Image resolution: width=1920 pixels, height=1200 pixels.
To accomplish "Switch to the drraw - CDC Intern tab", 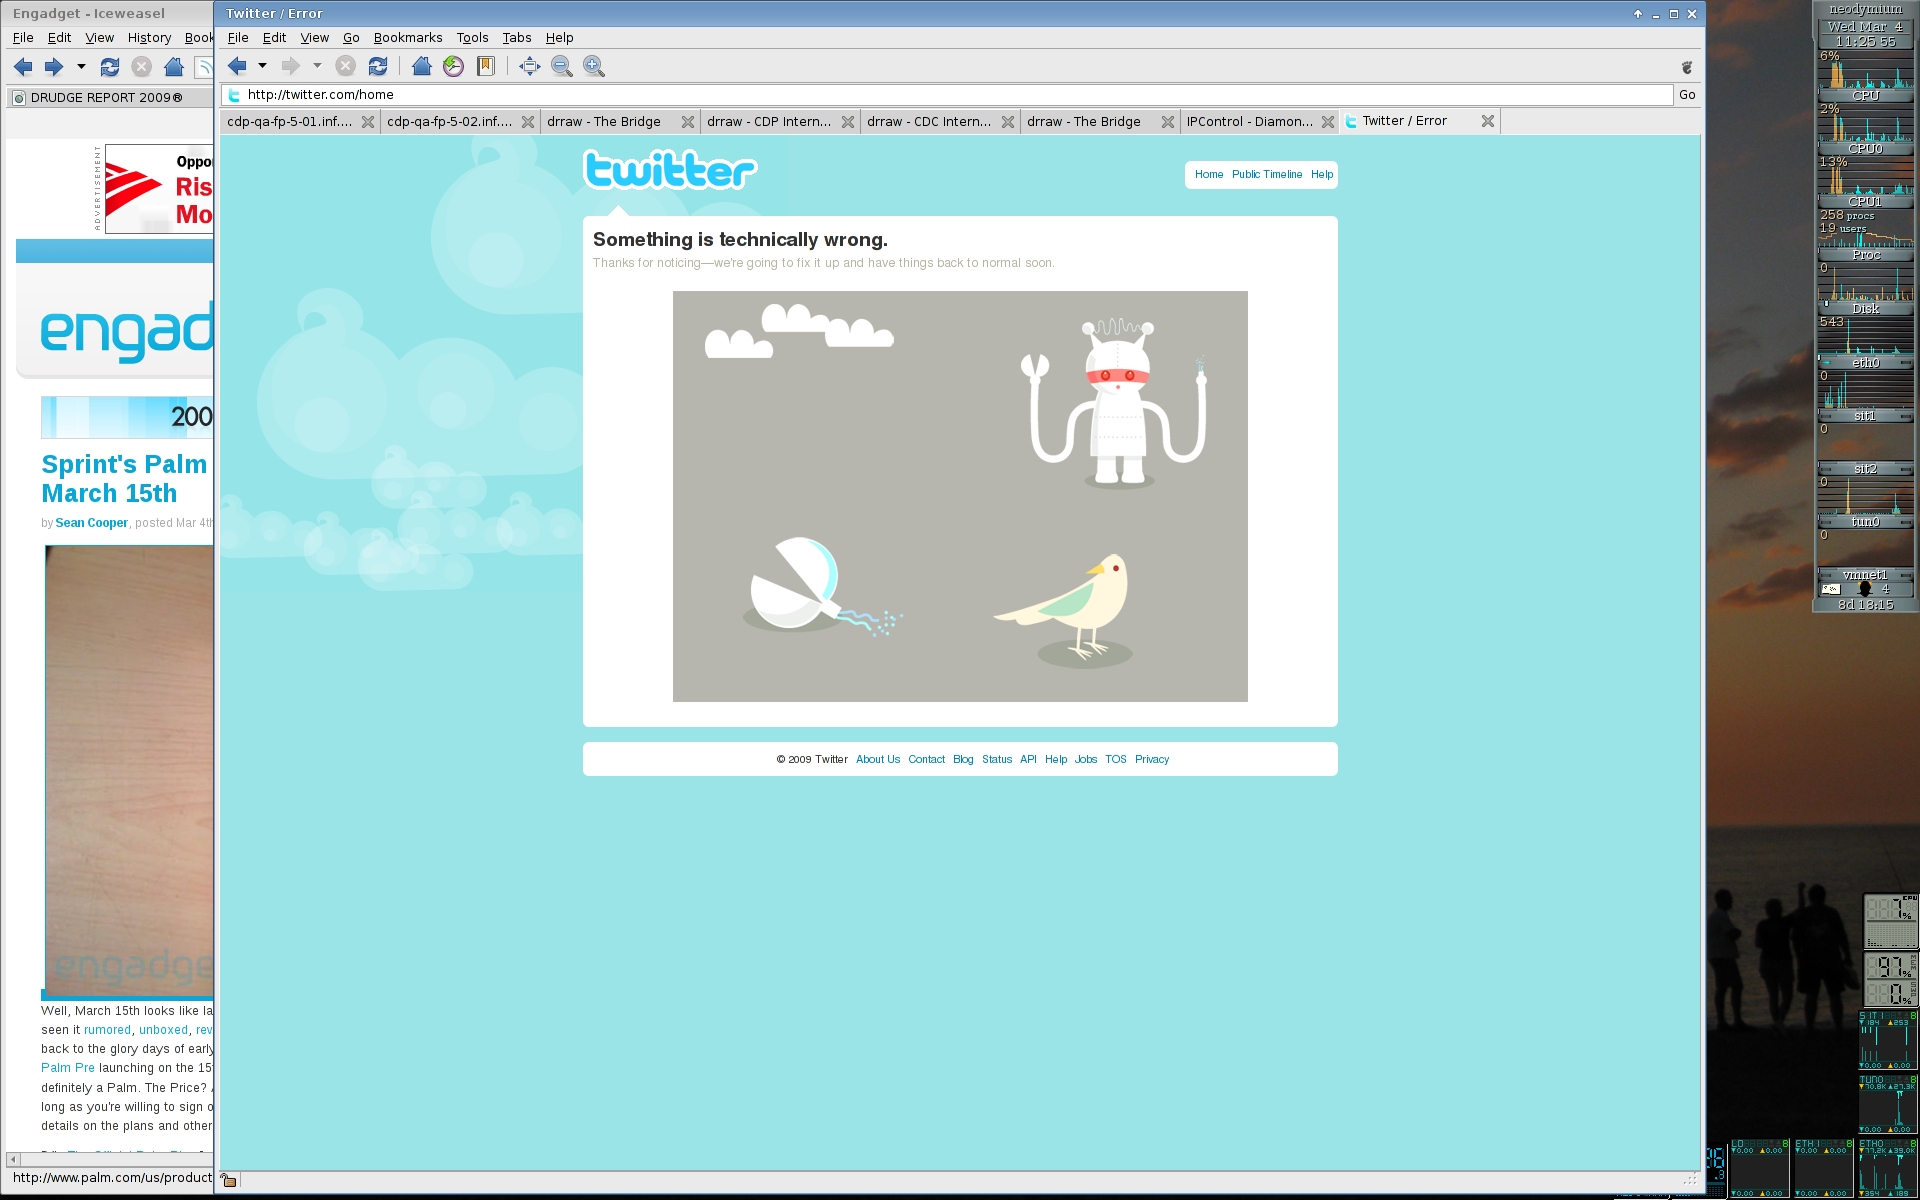I will [x=930, y=121].
